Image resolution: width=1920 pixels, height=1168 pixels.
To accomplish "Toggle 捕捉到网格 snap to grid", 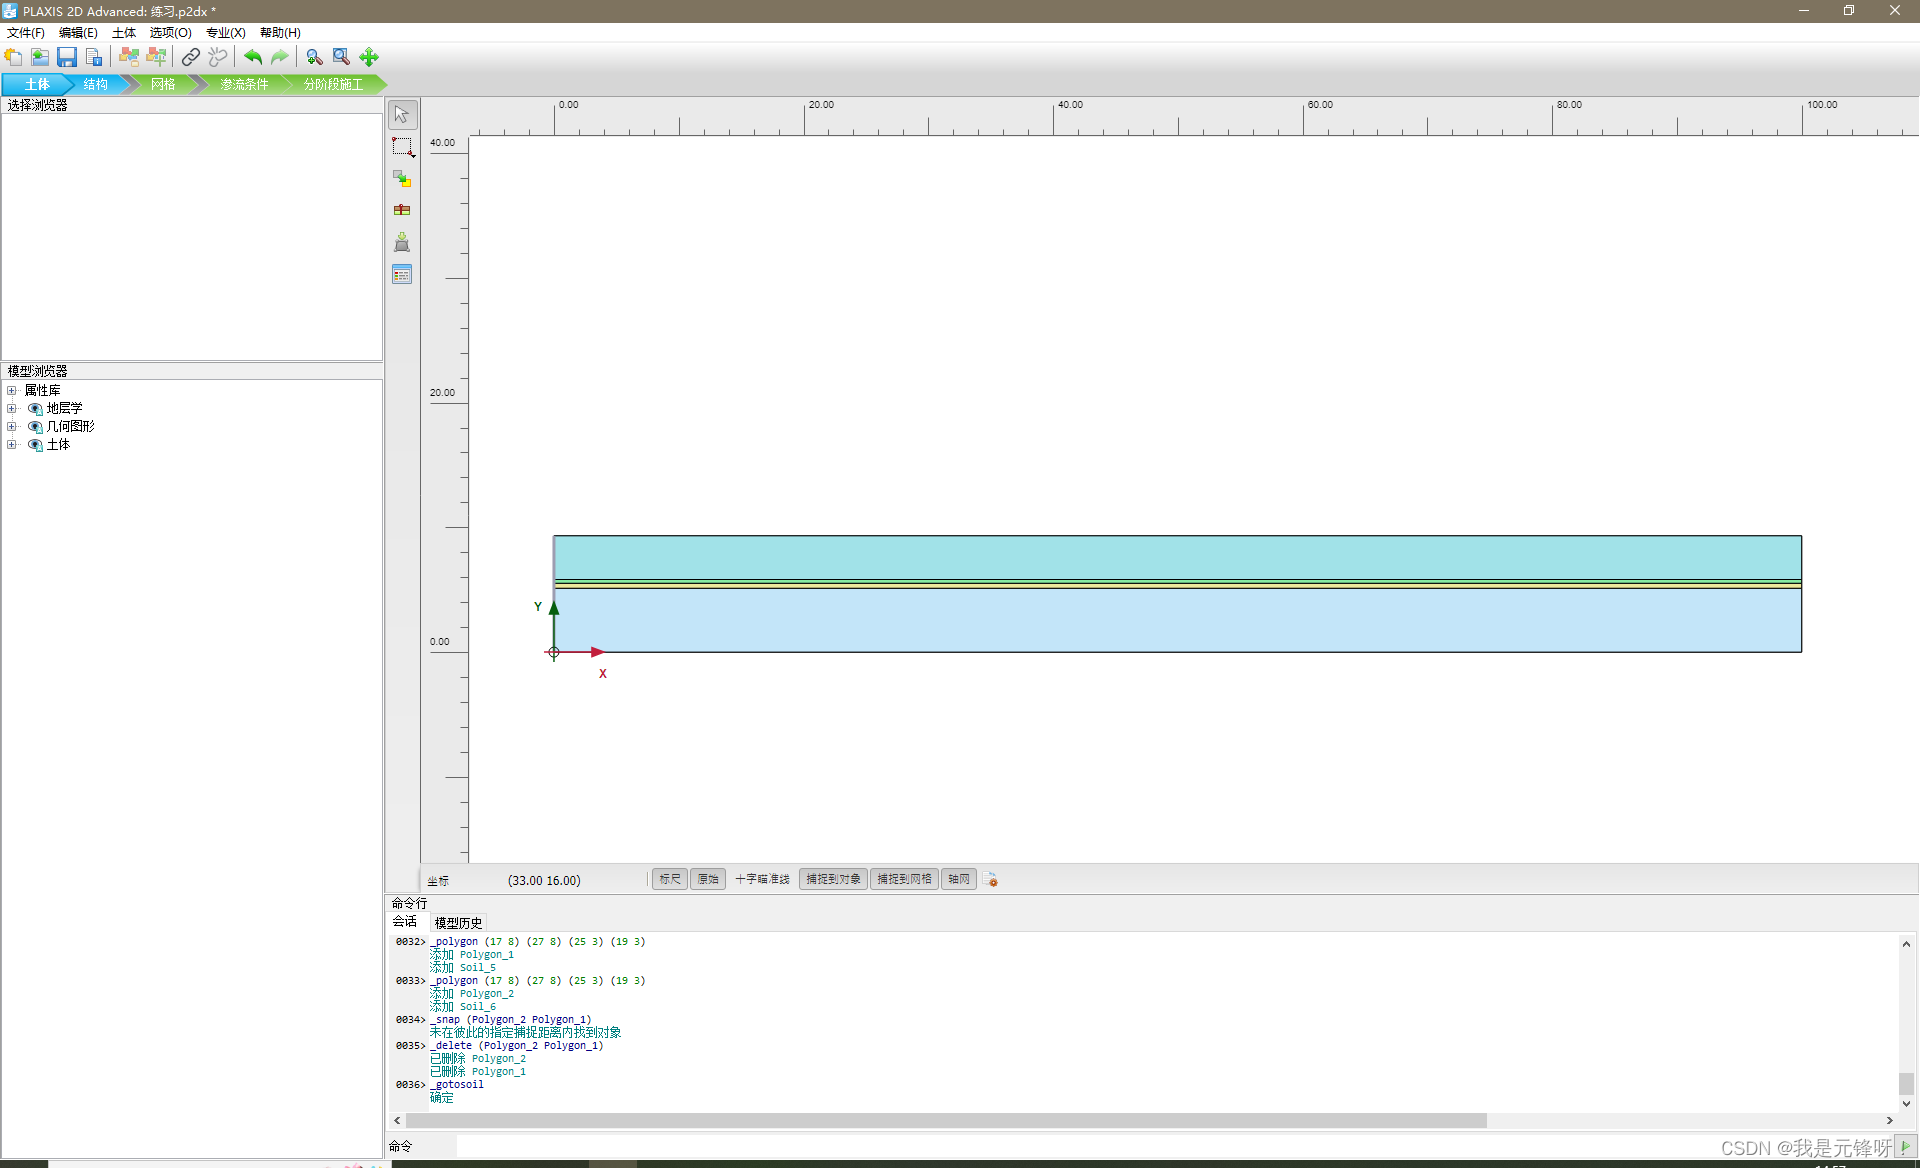I will tap(904, 879).
